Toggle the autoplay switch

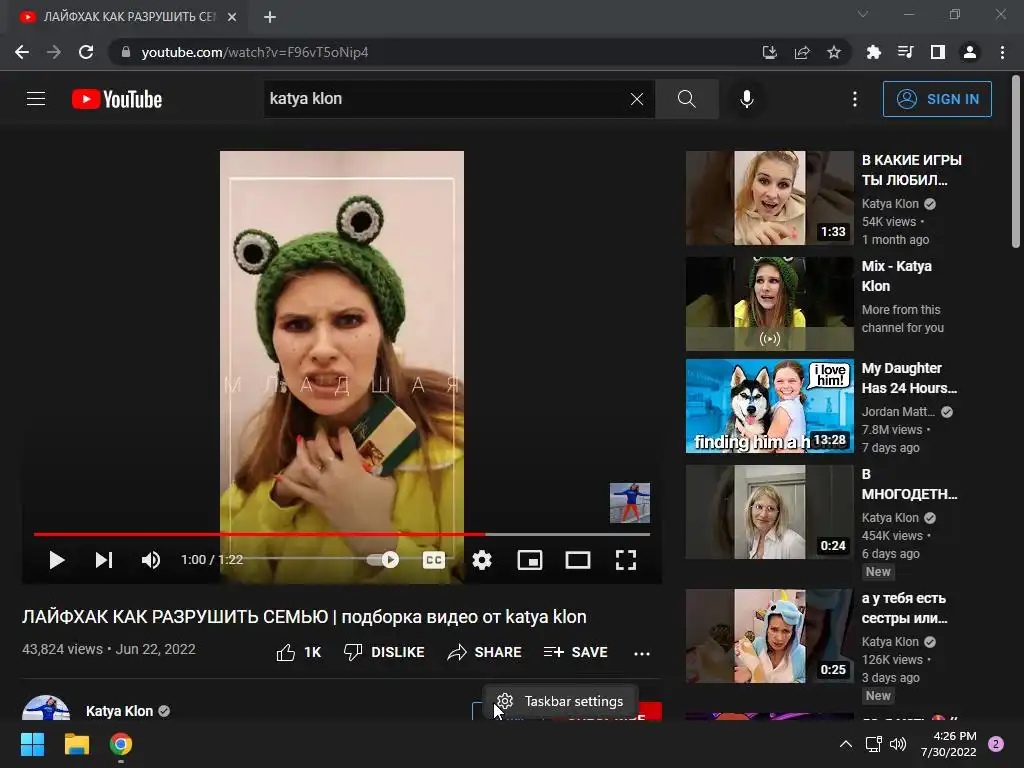383,560
